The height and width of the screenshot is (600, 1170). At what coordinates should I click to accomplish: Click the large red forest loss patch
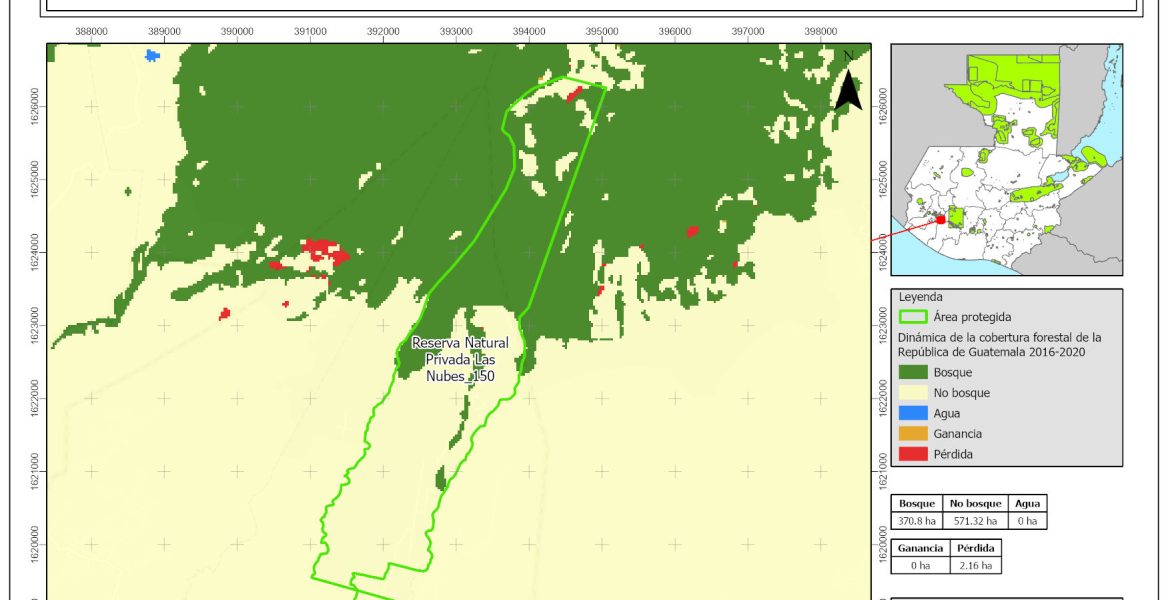point(326,251)
